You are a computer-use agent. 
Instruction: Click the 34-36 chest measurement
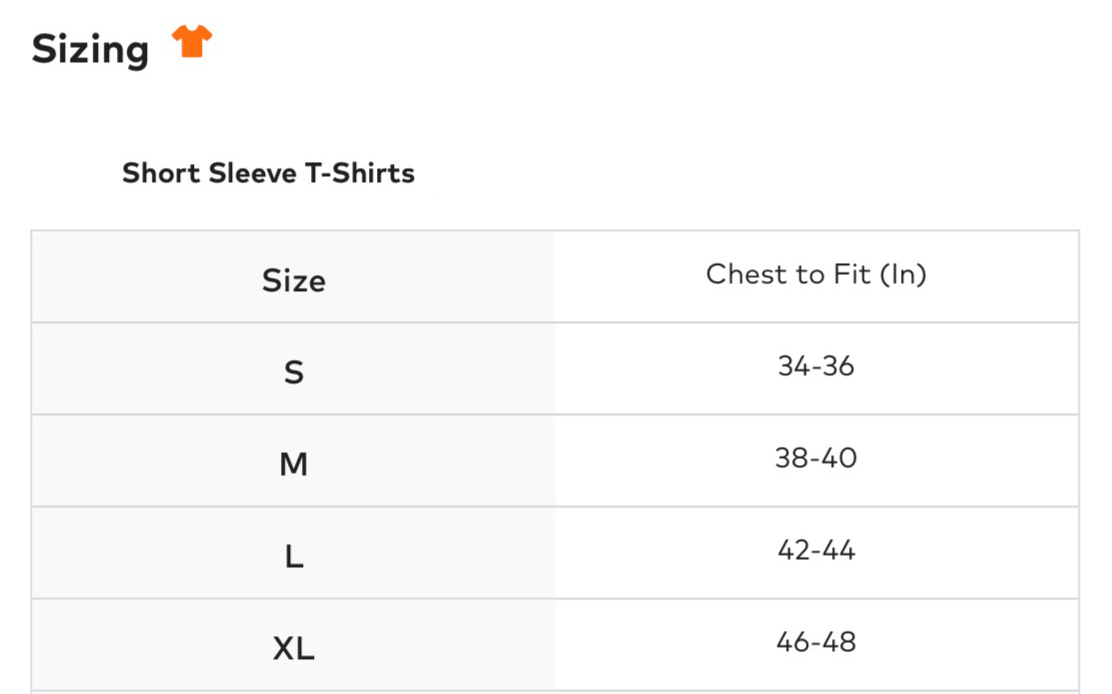pyautogui.click(x=816, y=366)
